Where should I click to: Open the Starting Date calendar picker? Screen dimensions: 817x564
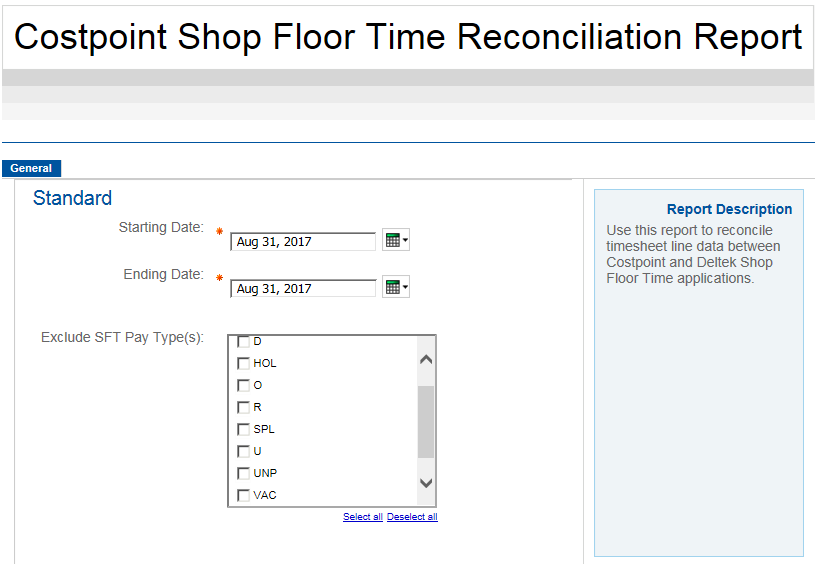click(396, 241)
